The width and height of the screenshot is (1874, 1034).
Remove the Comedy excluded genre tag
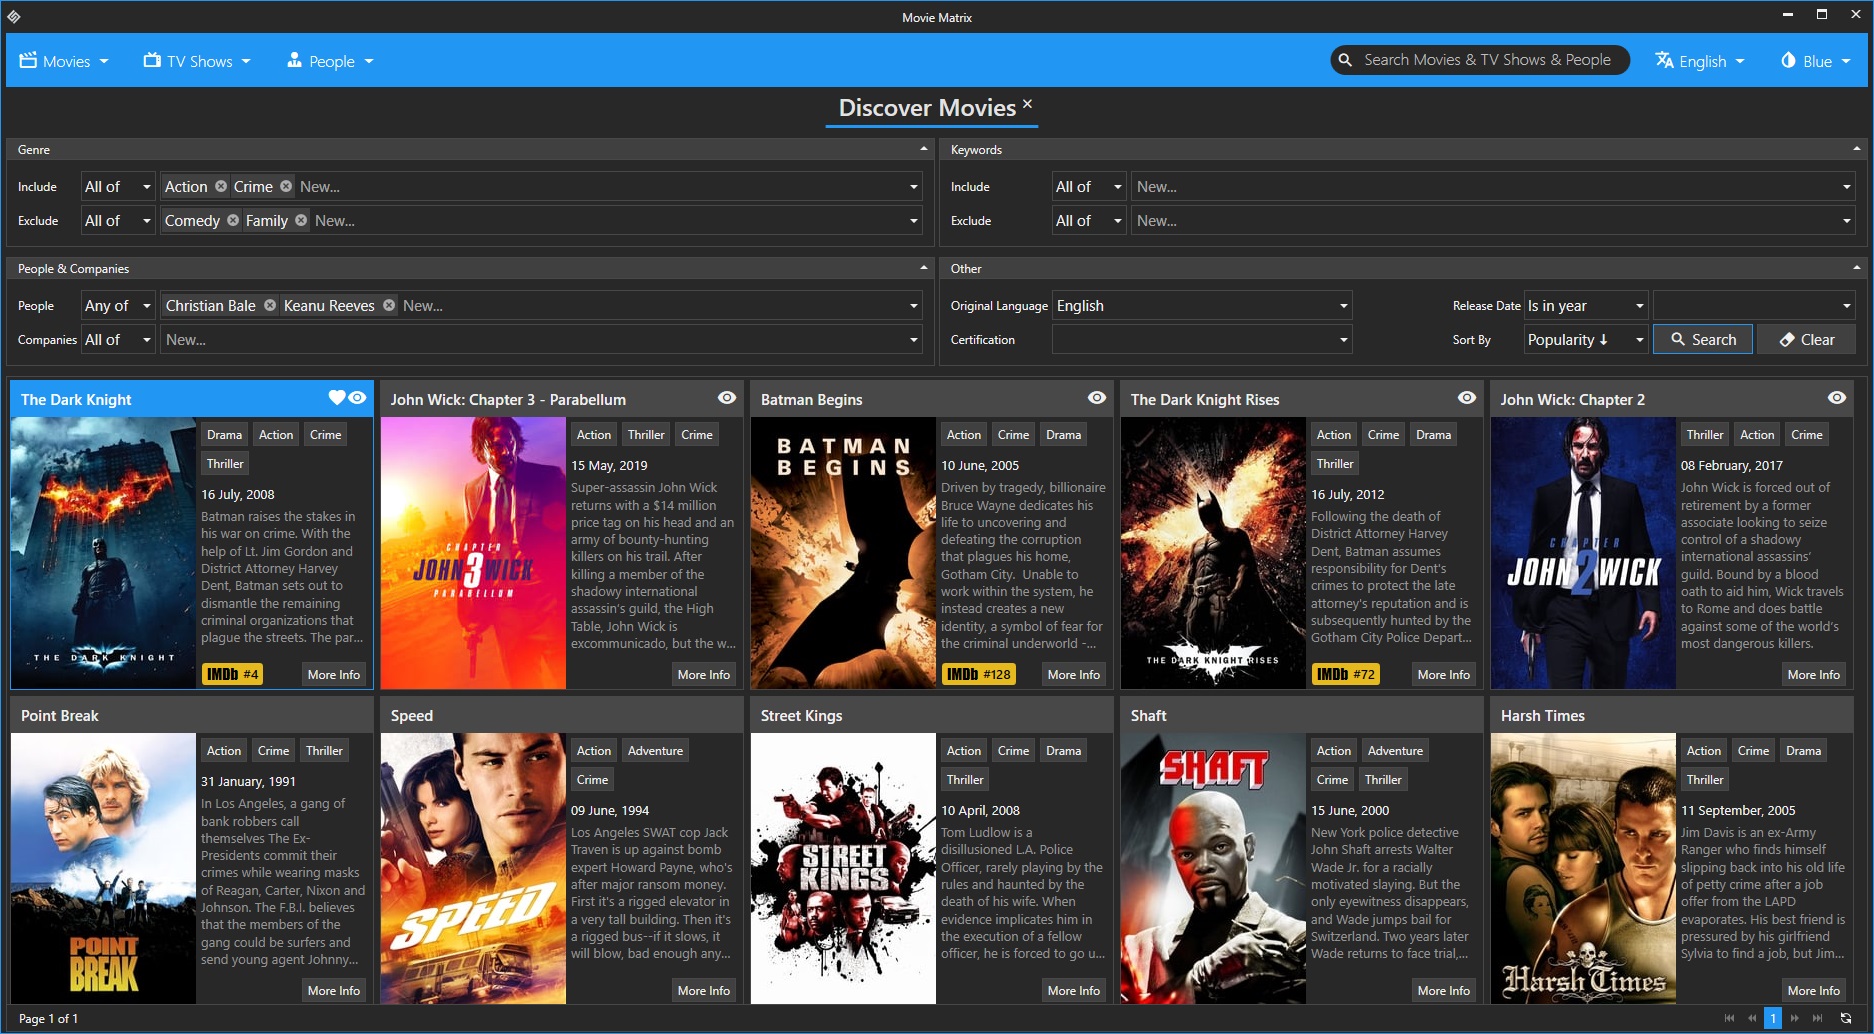click(233, 220)
